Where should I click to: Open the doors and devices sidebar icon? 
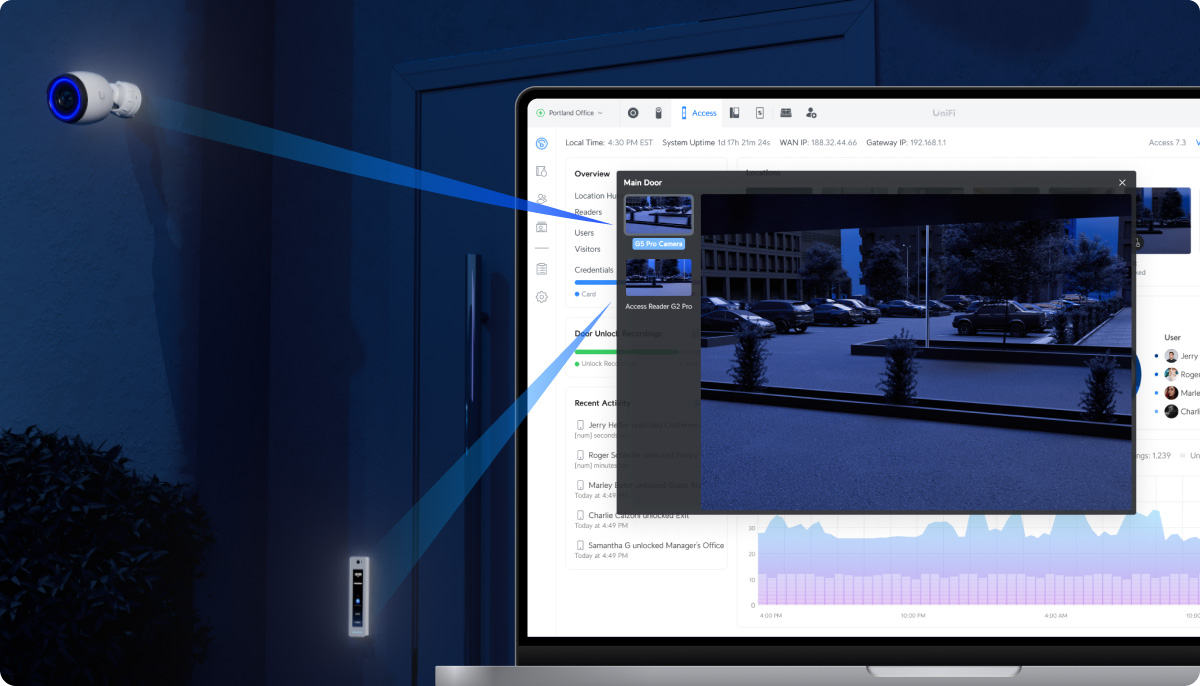541,171
